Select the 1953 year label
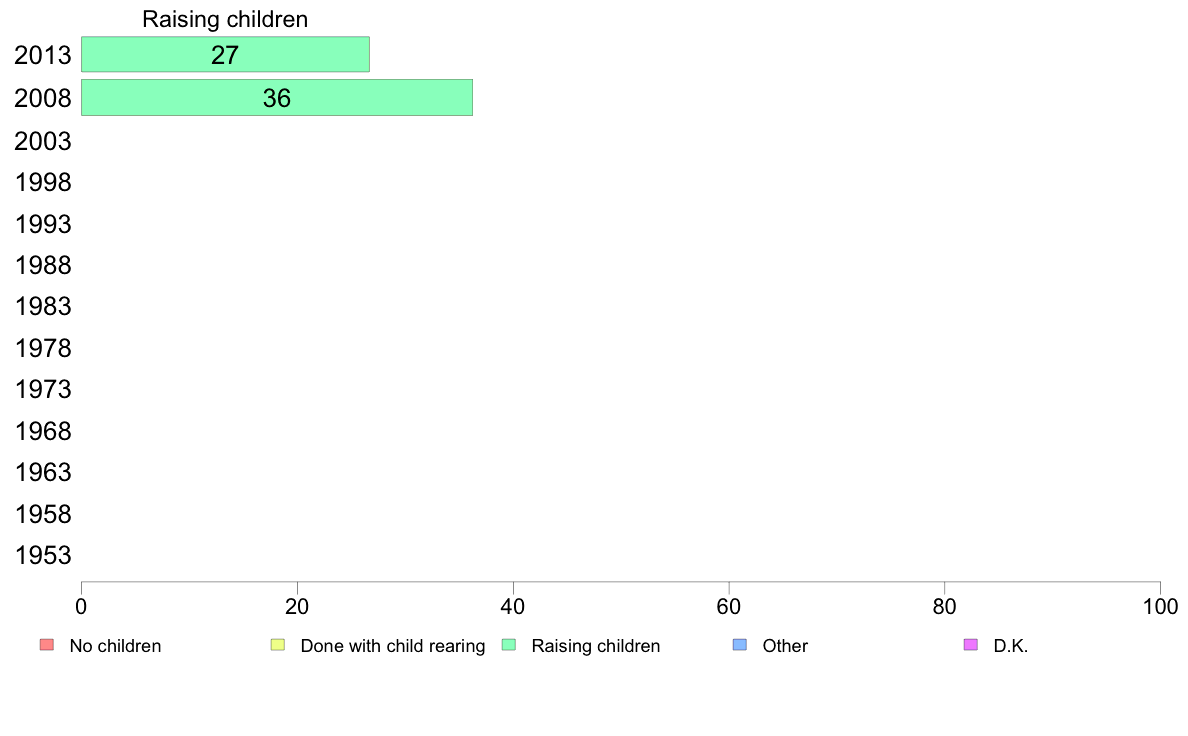 (43, 556)
